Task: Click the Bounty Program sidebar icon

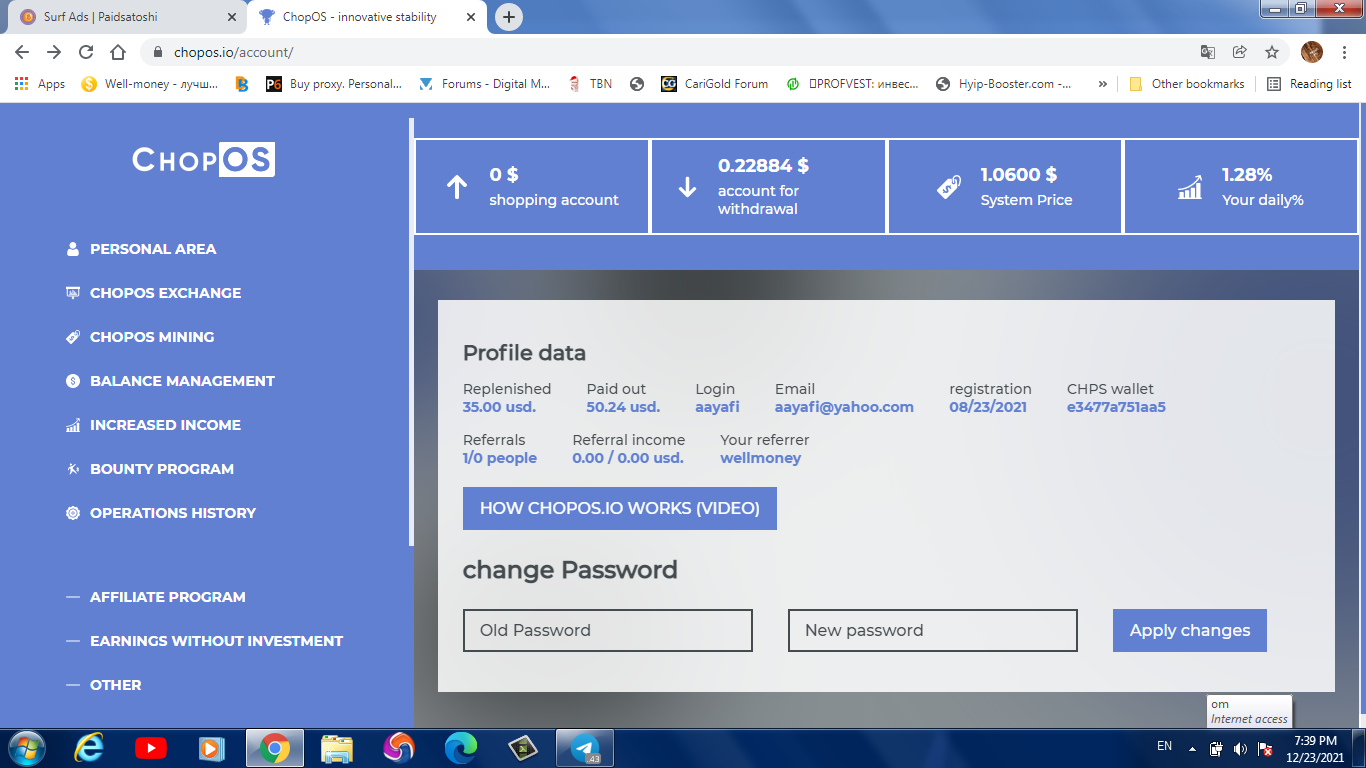Action: pyautogui.click(x=73, y=469)
